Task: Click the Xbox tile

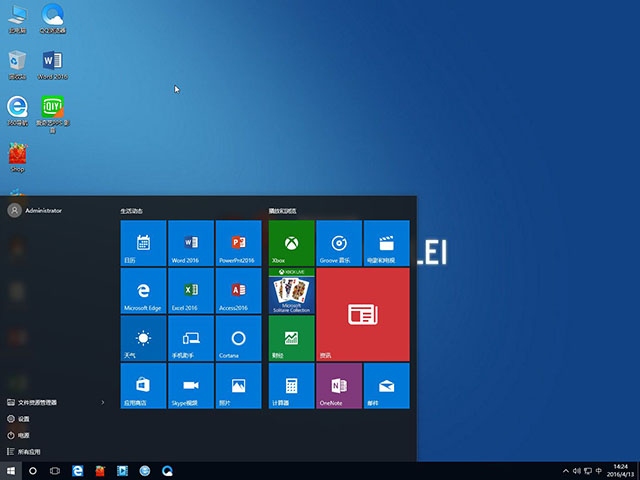Action: [x=291, y=243]
